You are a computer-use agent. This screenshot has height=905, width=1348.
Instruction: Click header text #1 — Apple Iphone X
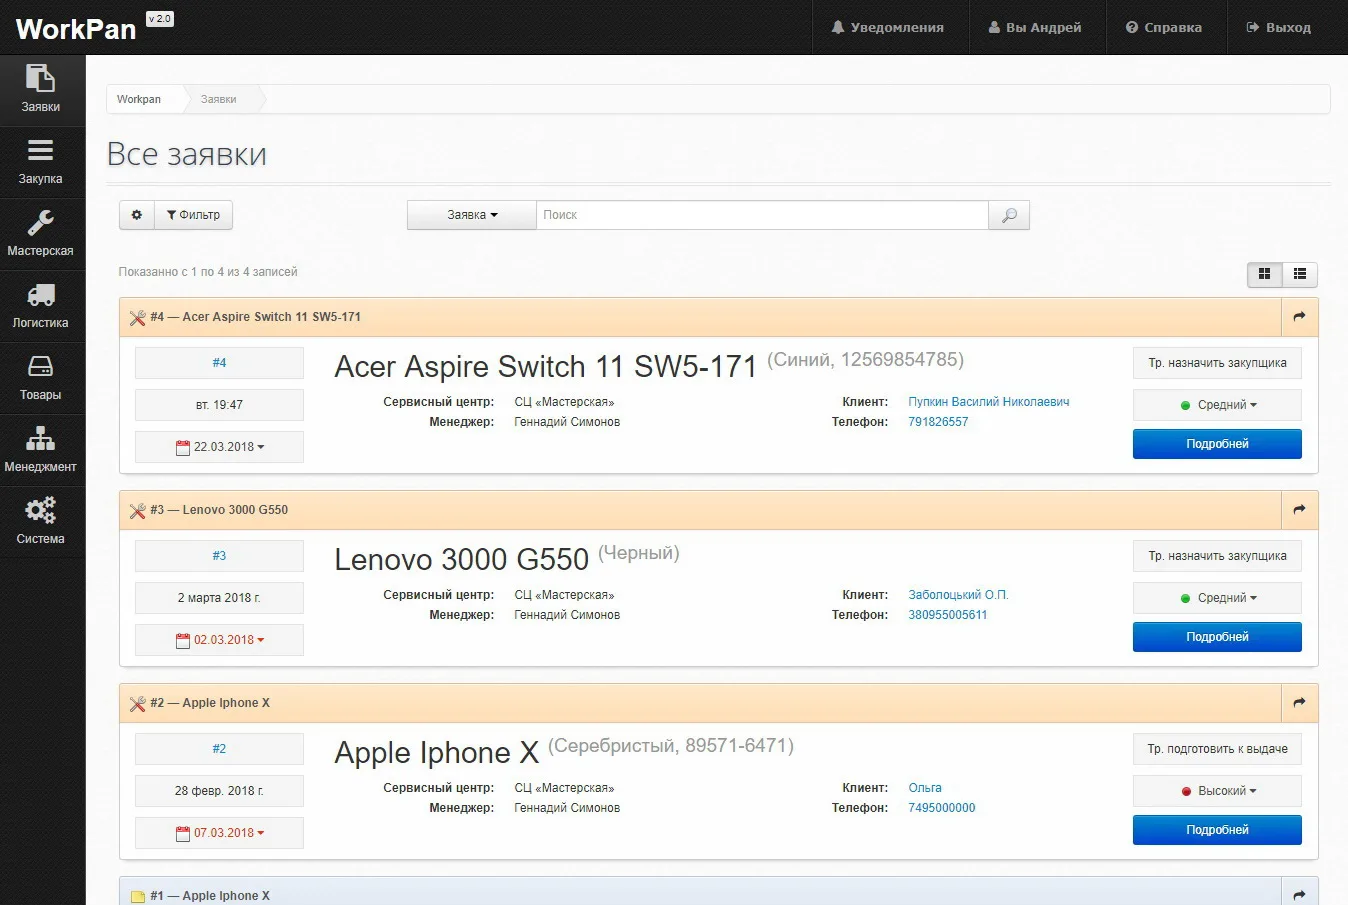pyautogui.click(x=210, y=896)
